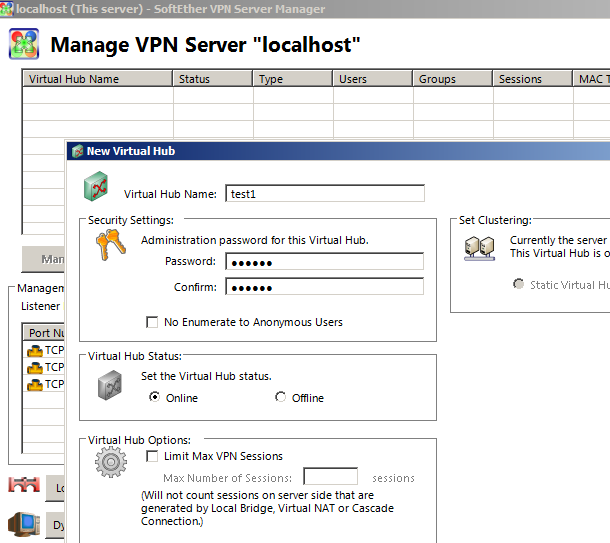
Task: Click the gear icon in Virtual Hub Options
Action: pyautogui.click(x=111, y=462)
